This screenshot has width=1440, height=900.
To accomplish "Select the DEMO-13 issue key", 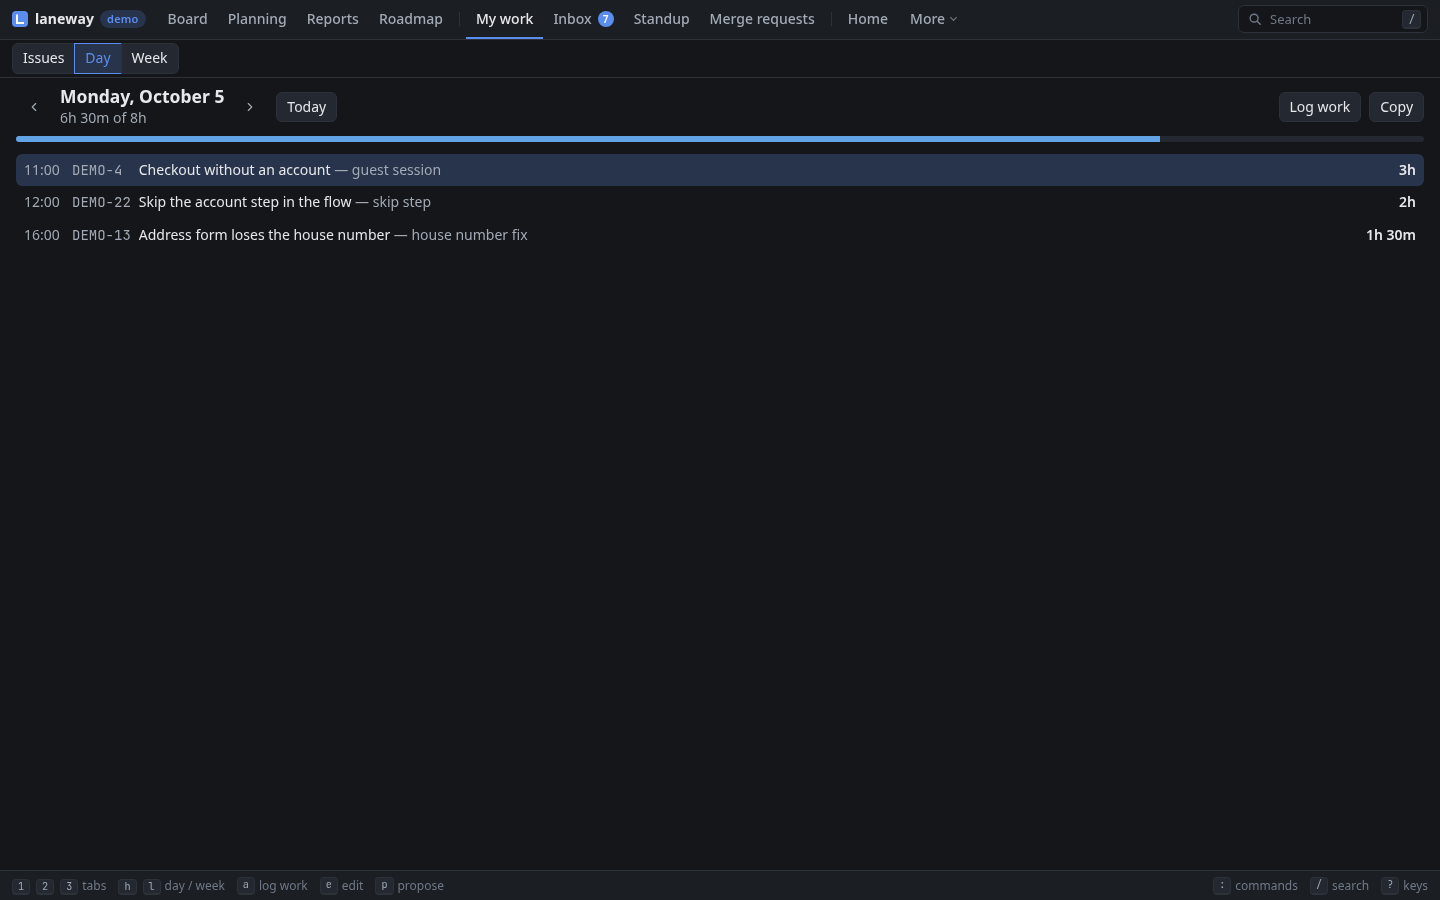I will pyautogui.click(x=101, y=235).
